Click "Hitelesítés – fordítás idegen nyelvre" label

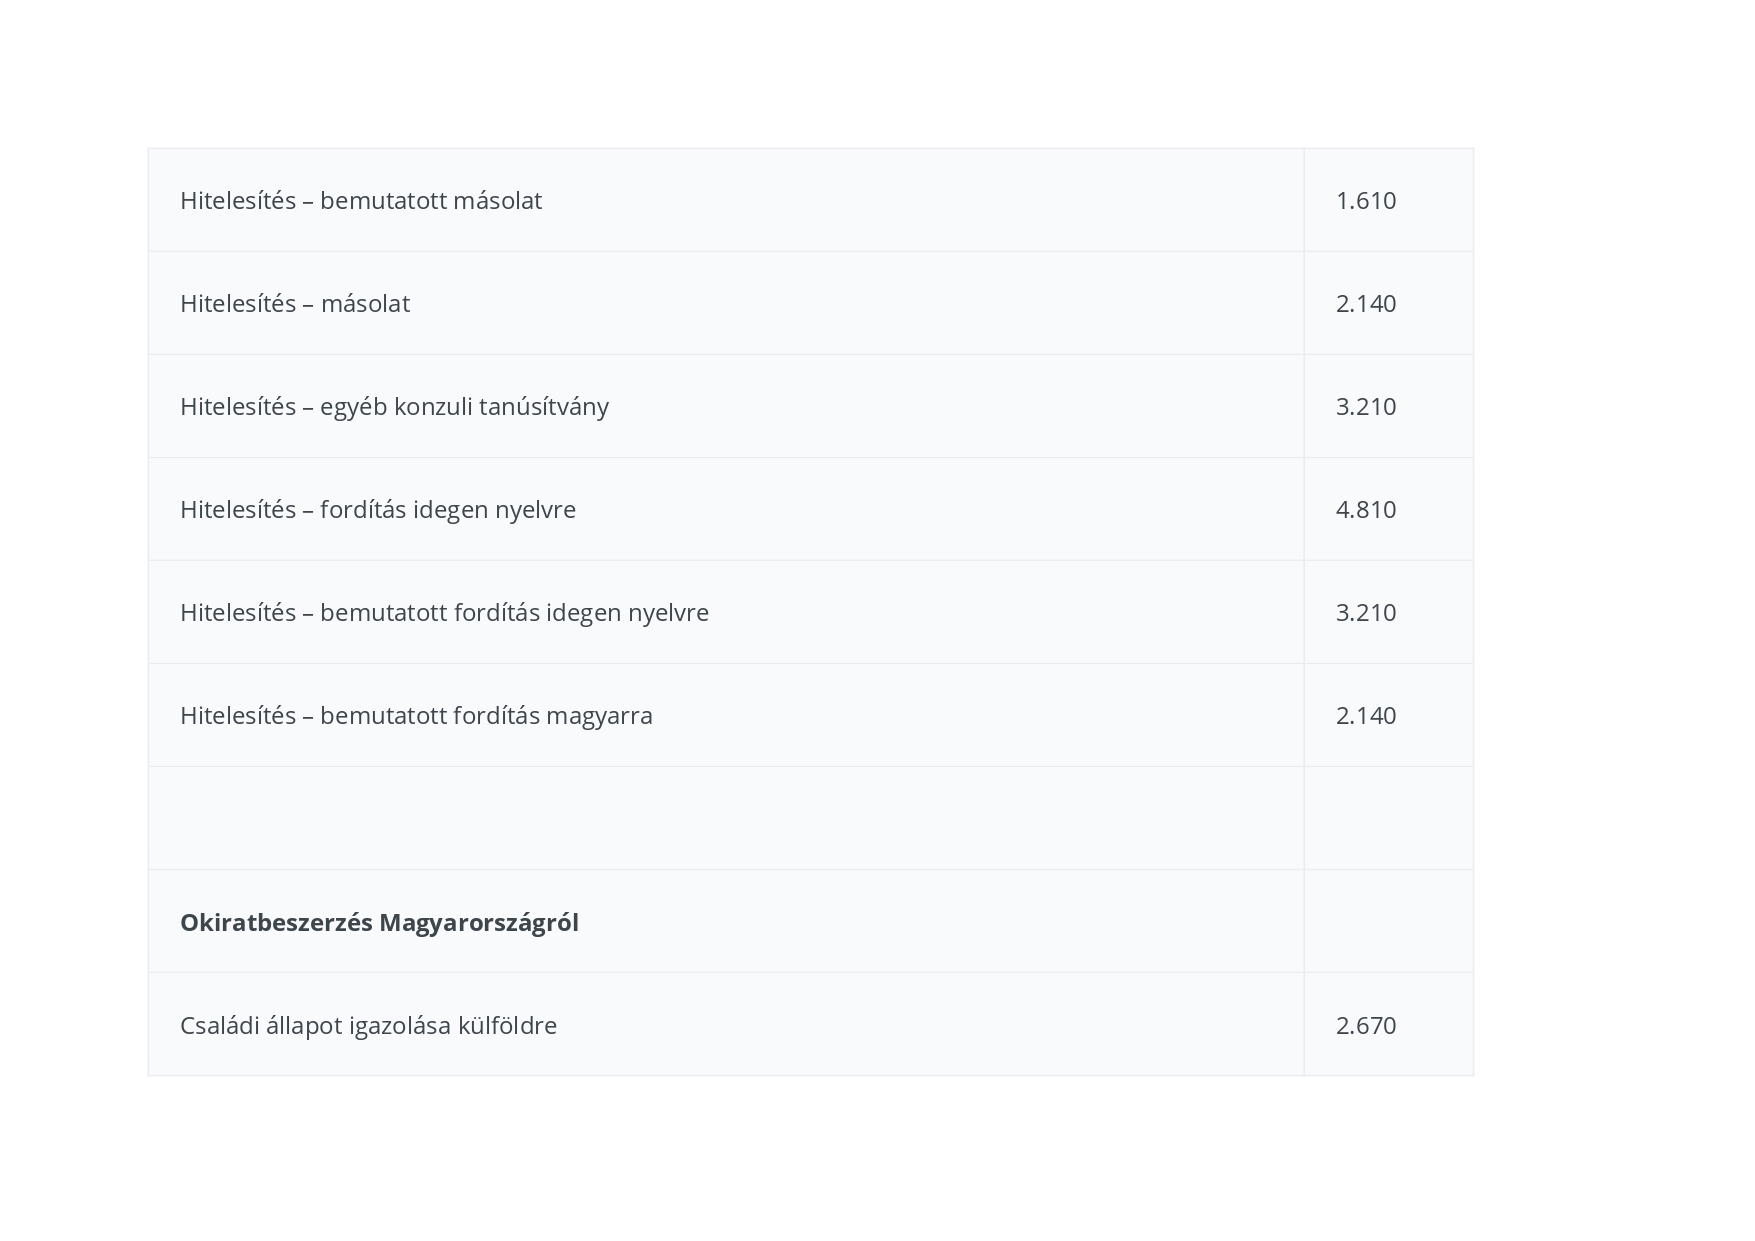[x=378, y=509]
